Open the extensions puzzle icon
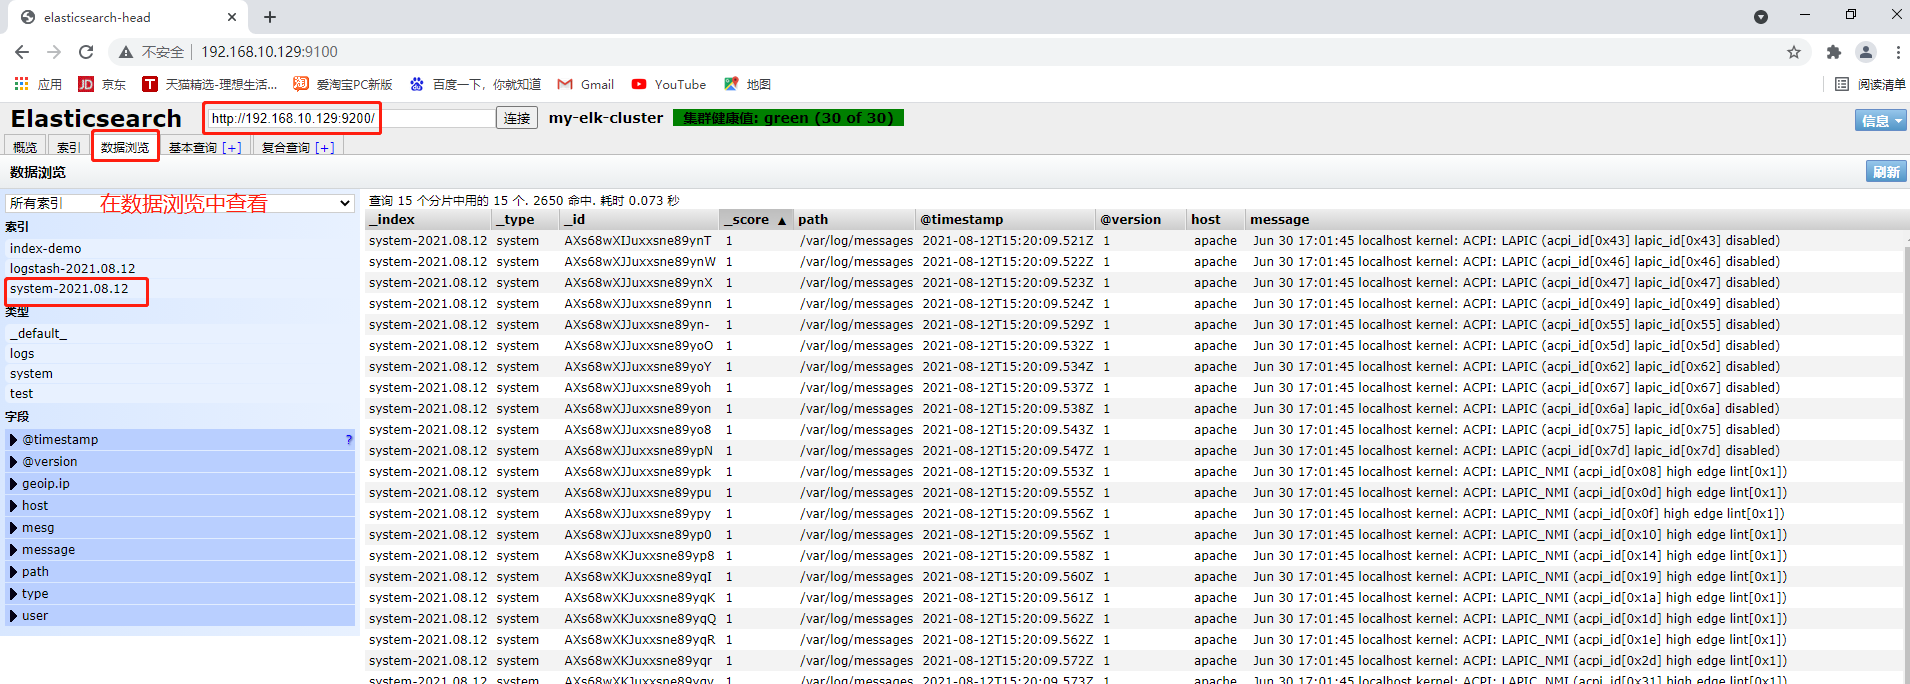 pos(1833,52)
